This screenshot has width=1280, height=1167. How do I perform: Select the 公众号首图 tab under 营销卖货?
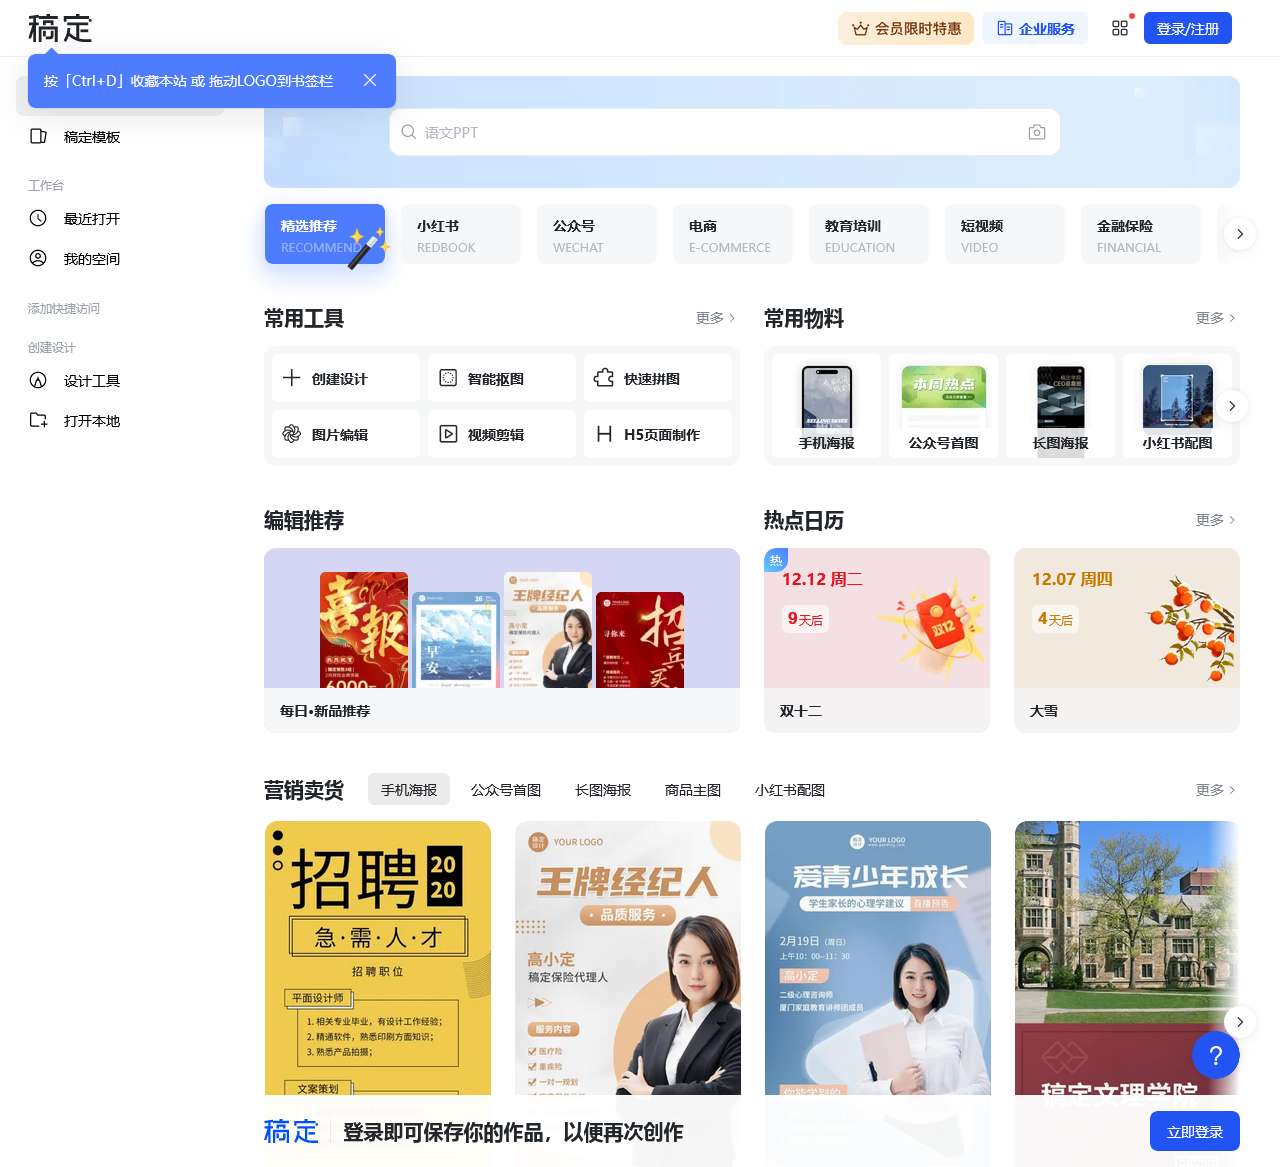click(x=506, y=790)
